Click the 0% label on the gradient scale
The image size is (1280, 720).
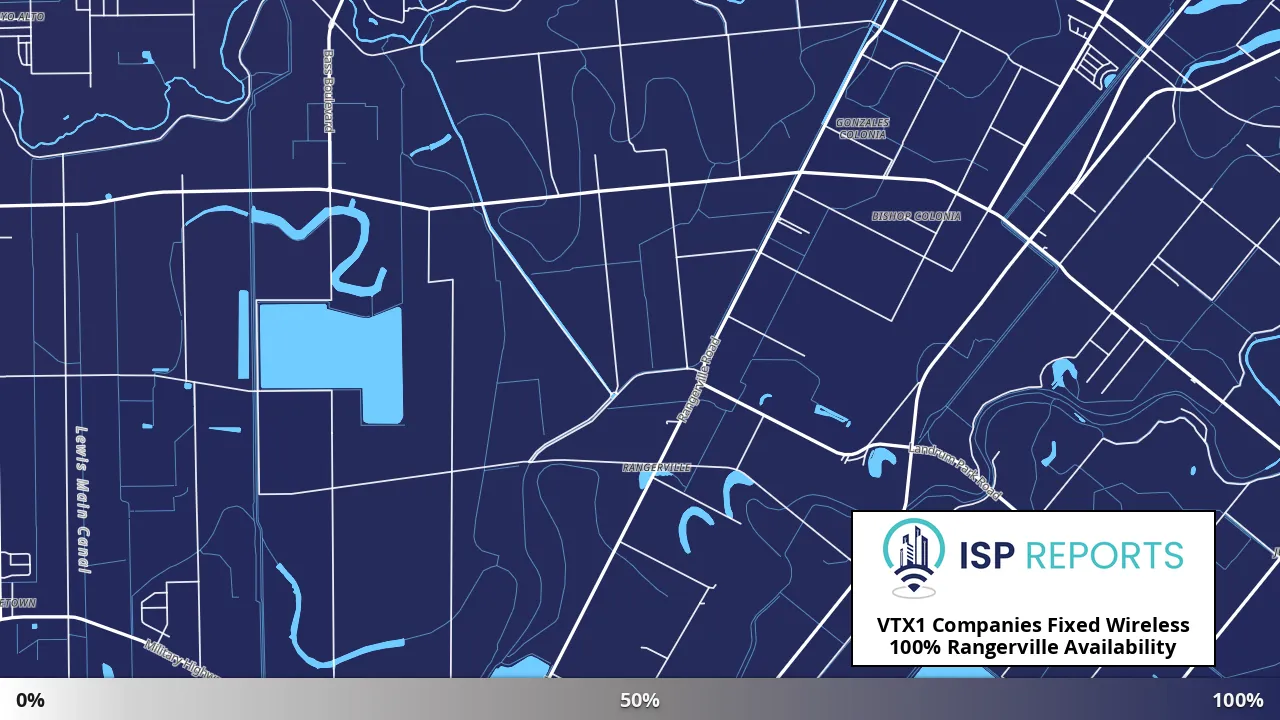point(30,700)
